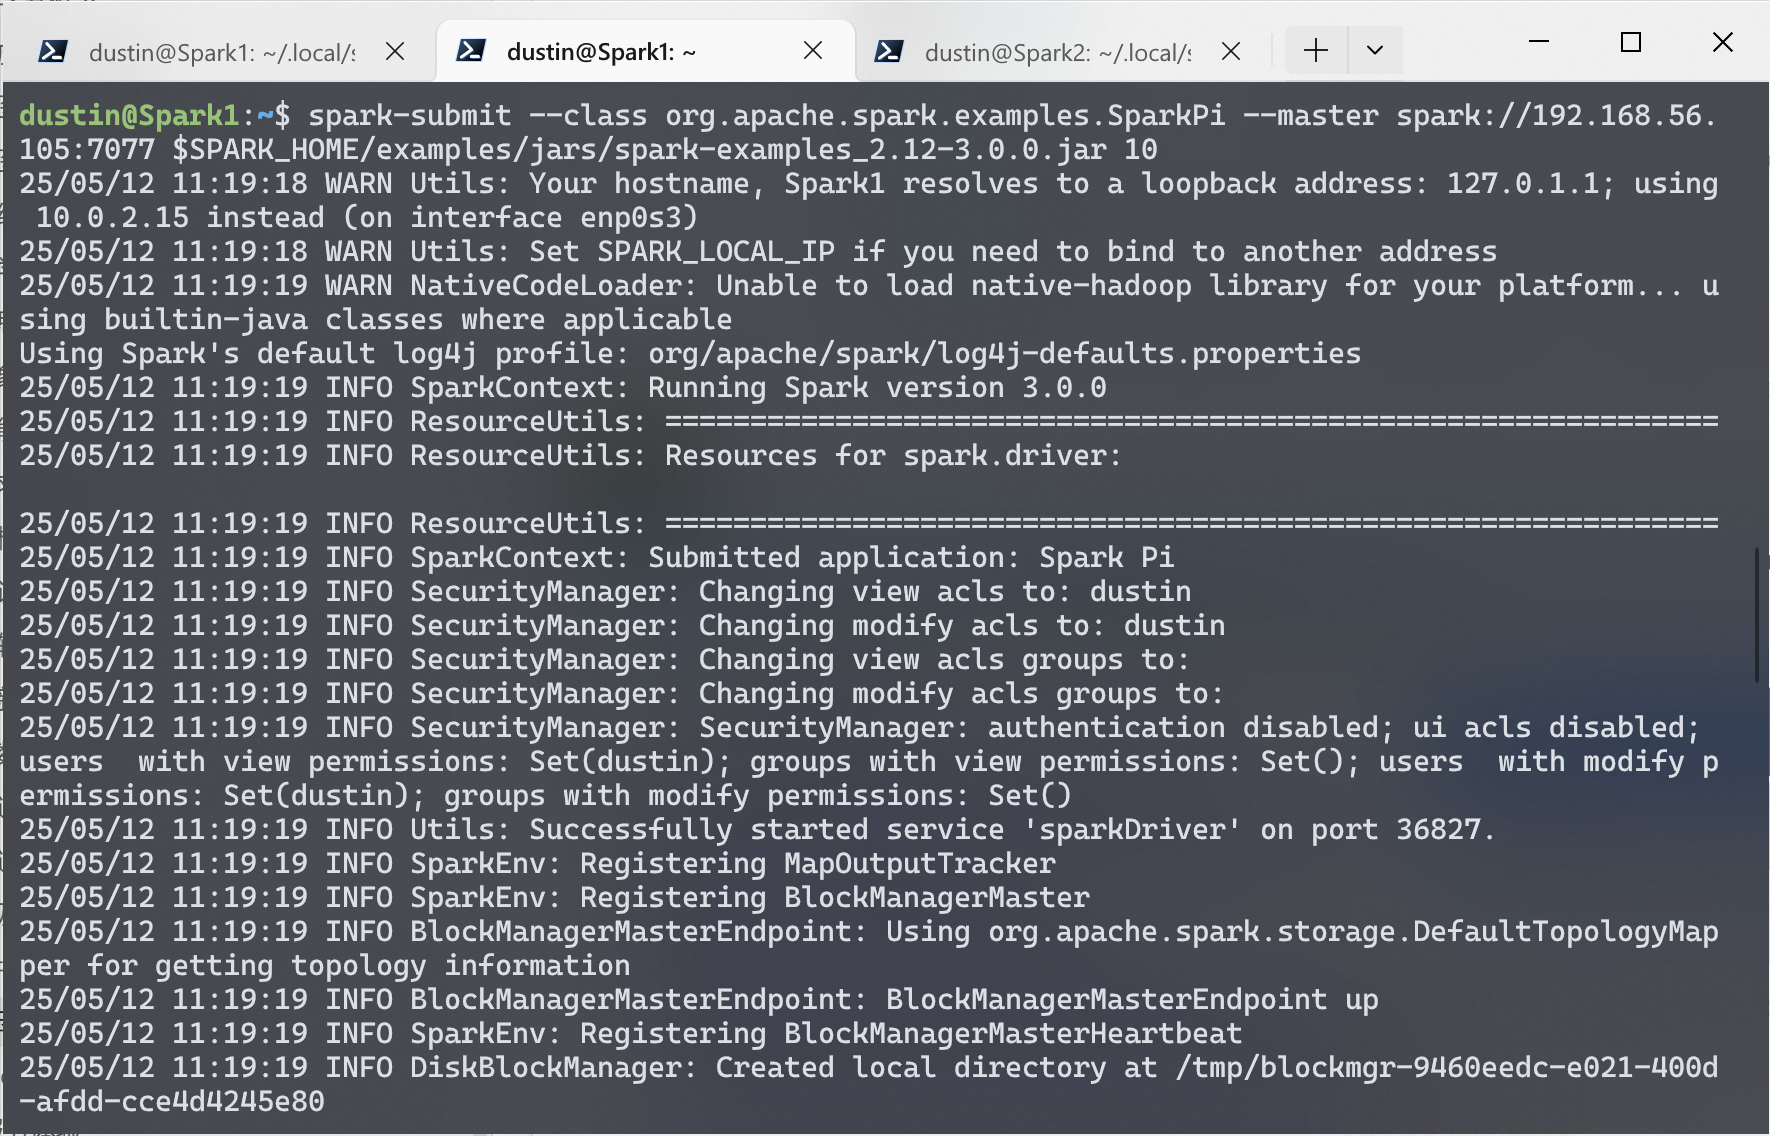Image resolution: width=1770 pixels, height=1136 pixels.
Task: Click 'sing builtin-java classes where applicable' line
Action: point(376,320)
